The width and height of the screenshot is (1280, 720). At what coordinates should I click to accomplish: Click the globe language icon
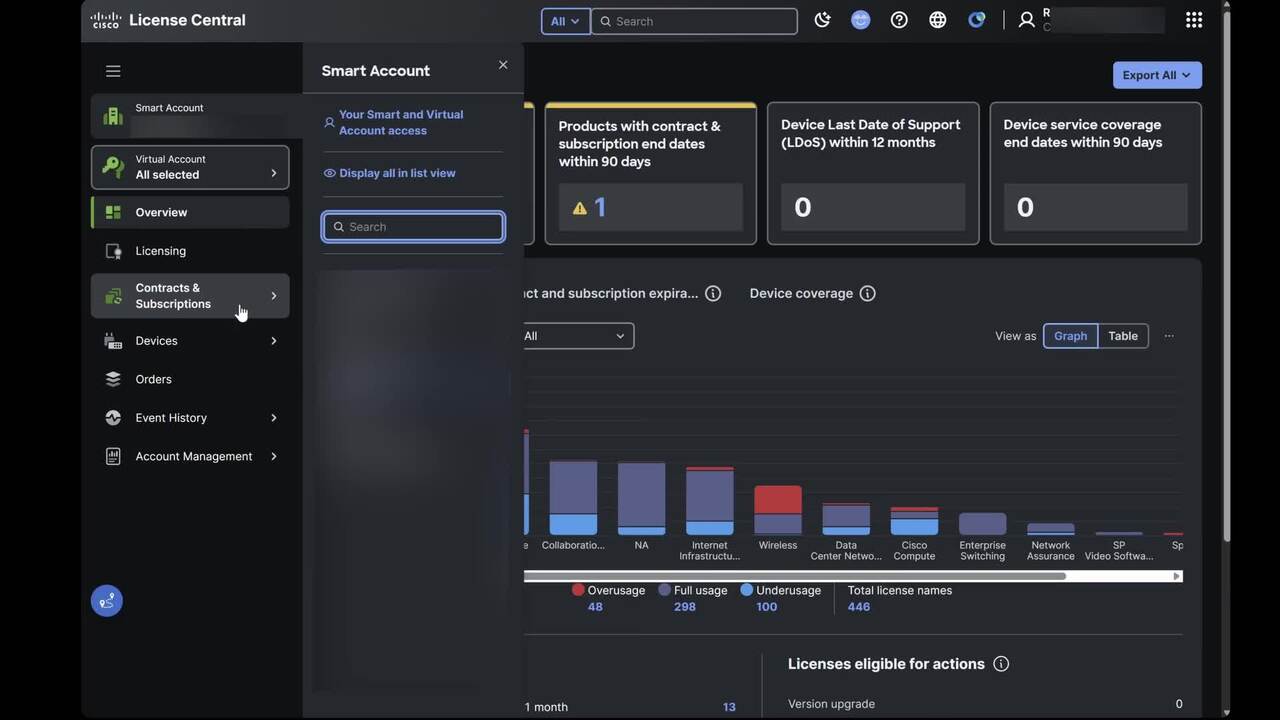click(x=937, y=20)
